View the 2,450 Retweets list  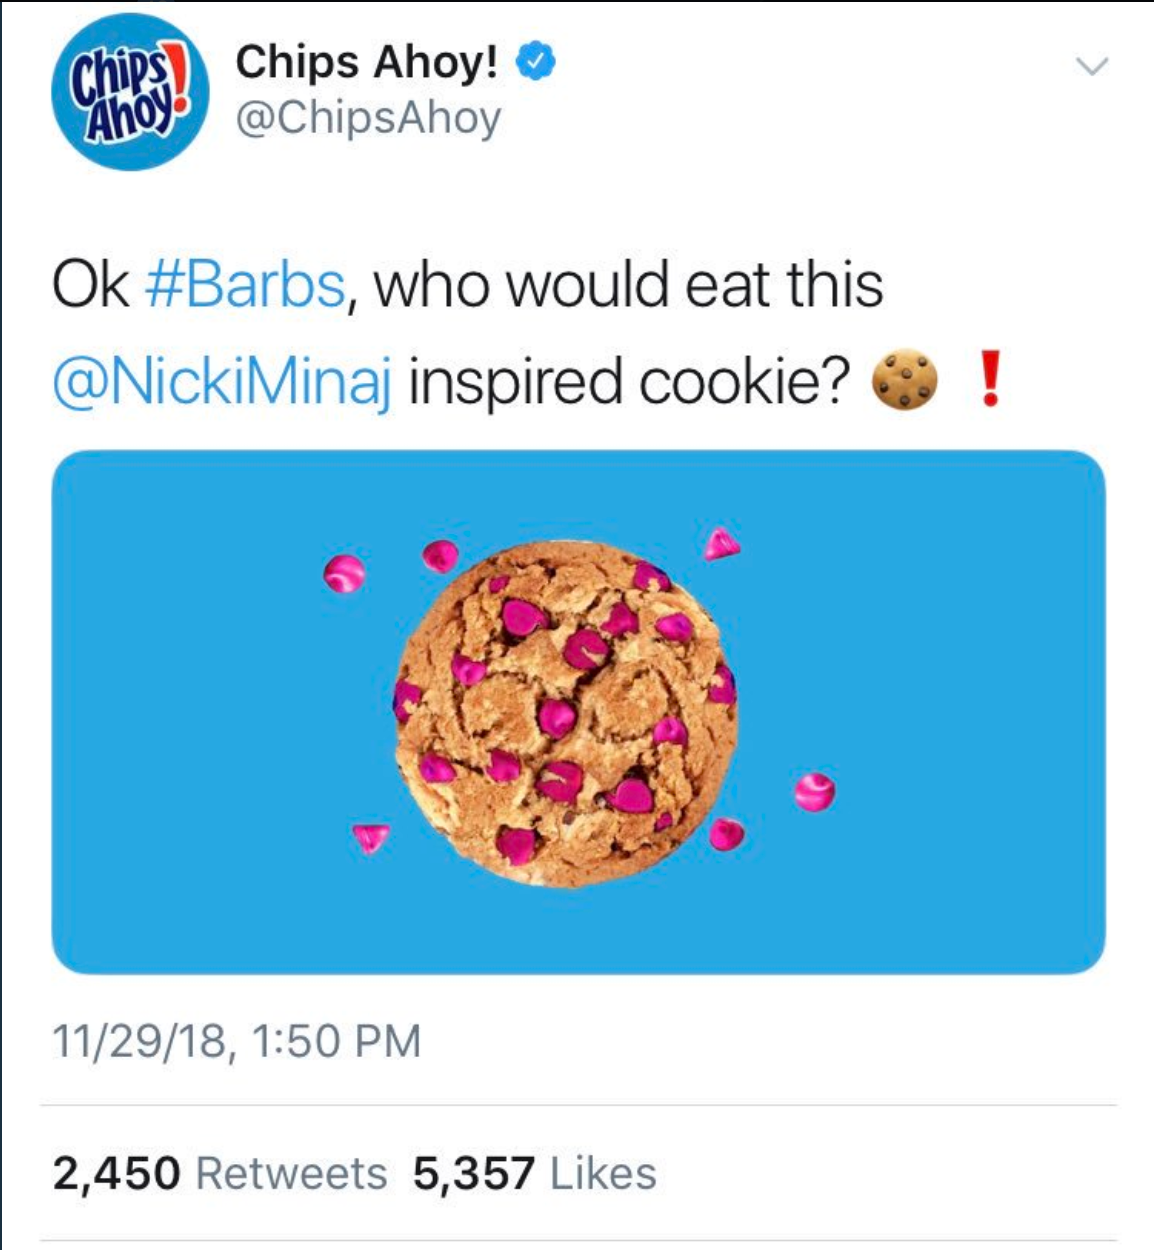220,1173
